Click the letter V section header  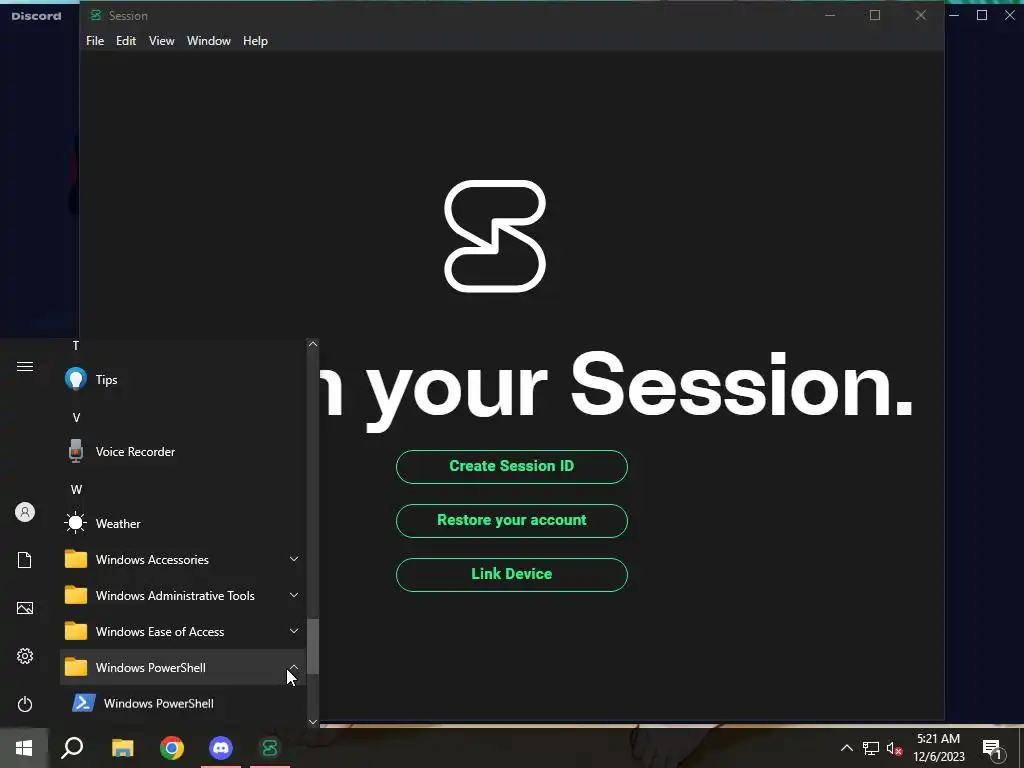point(76,417)
